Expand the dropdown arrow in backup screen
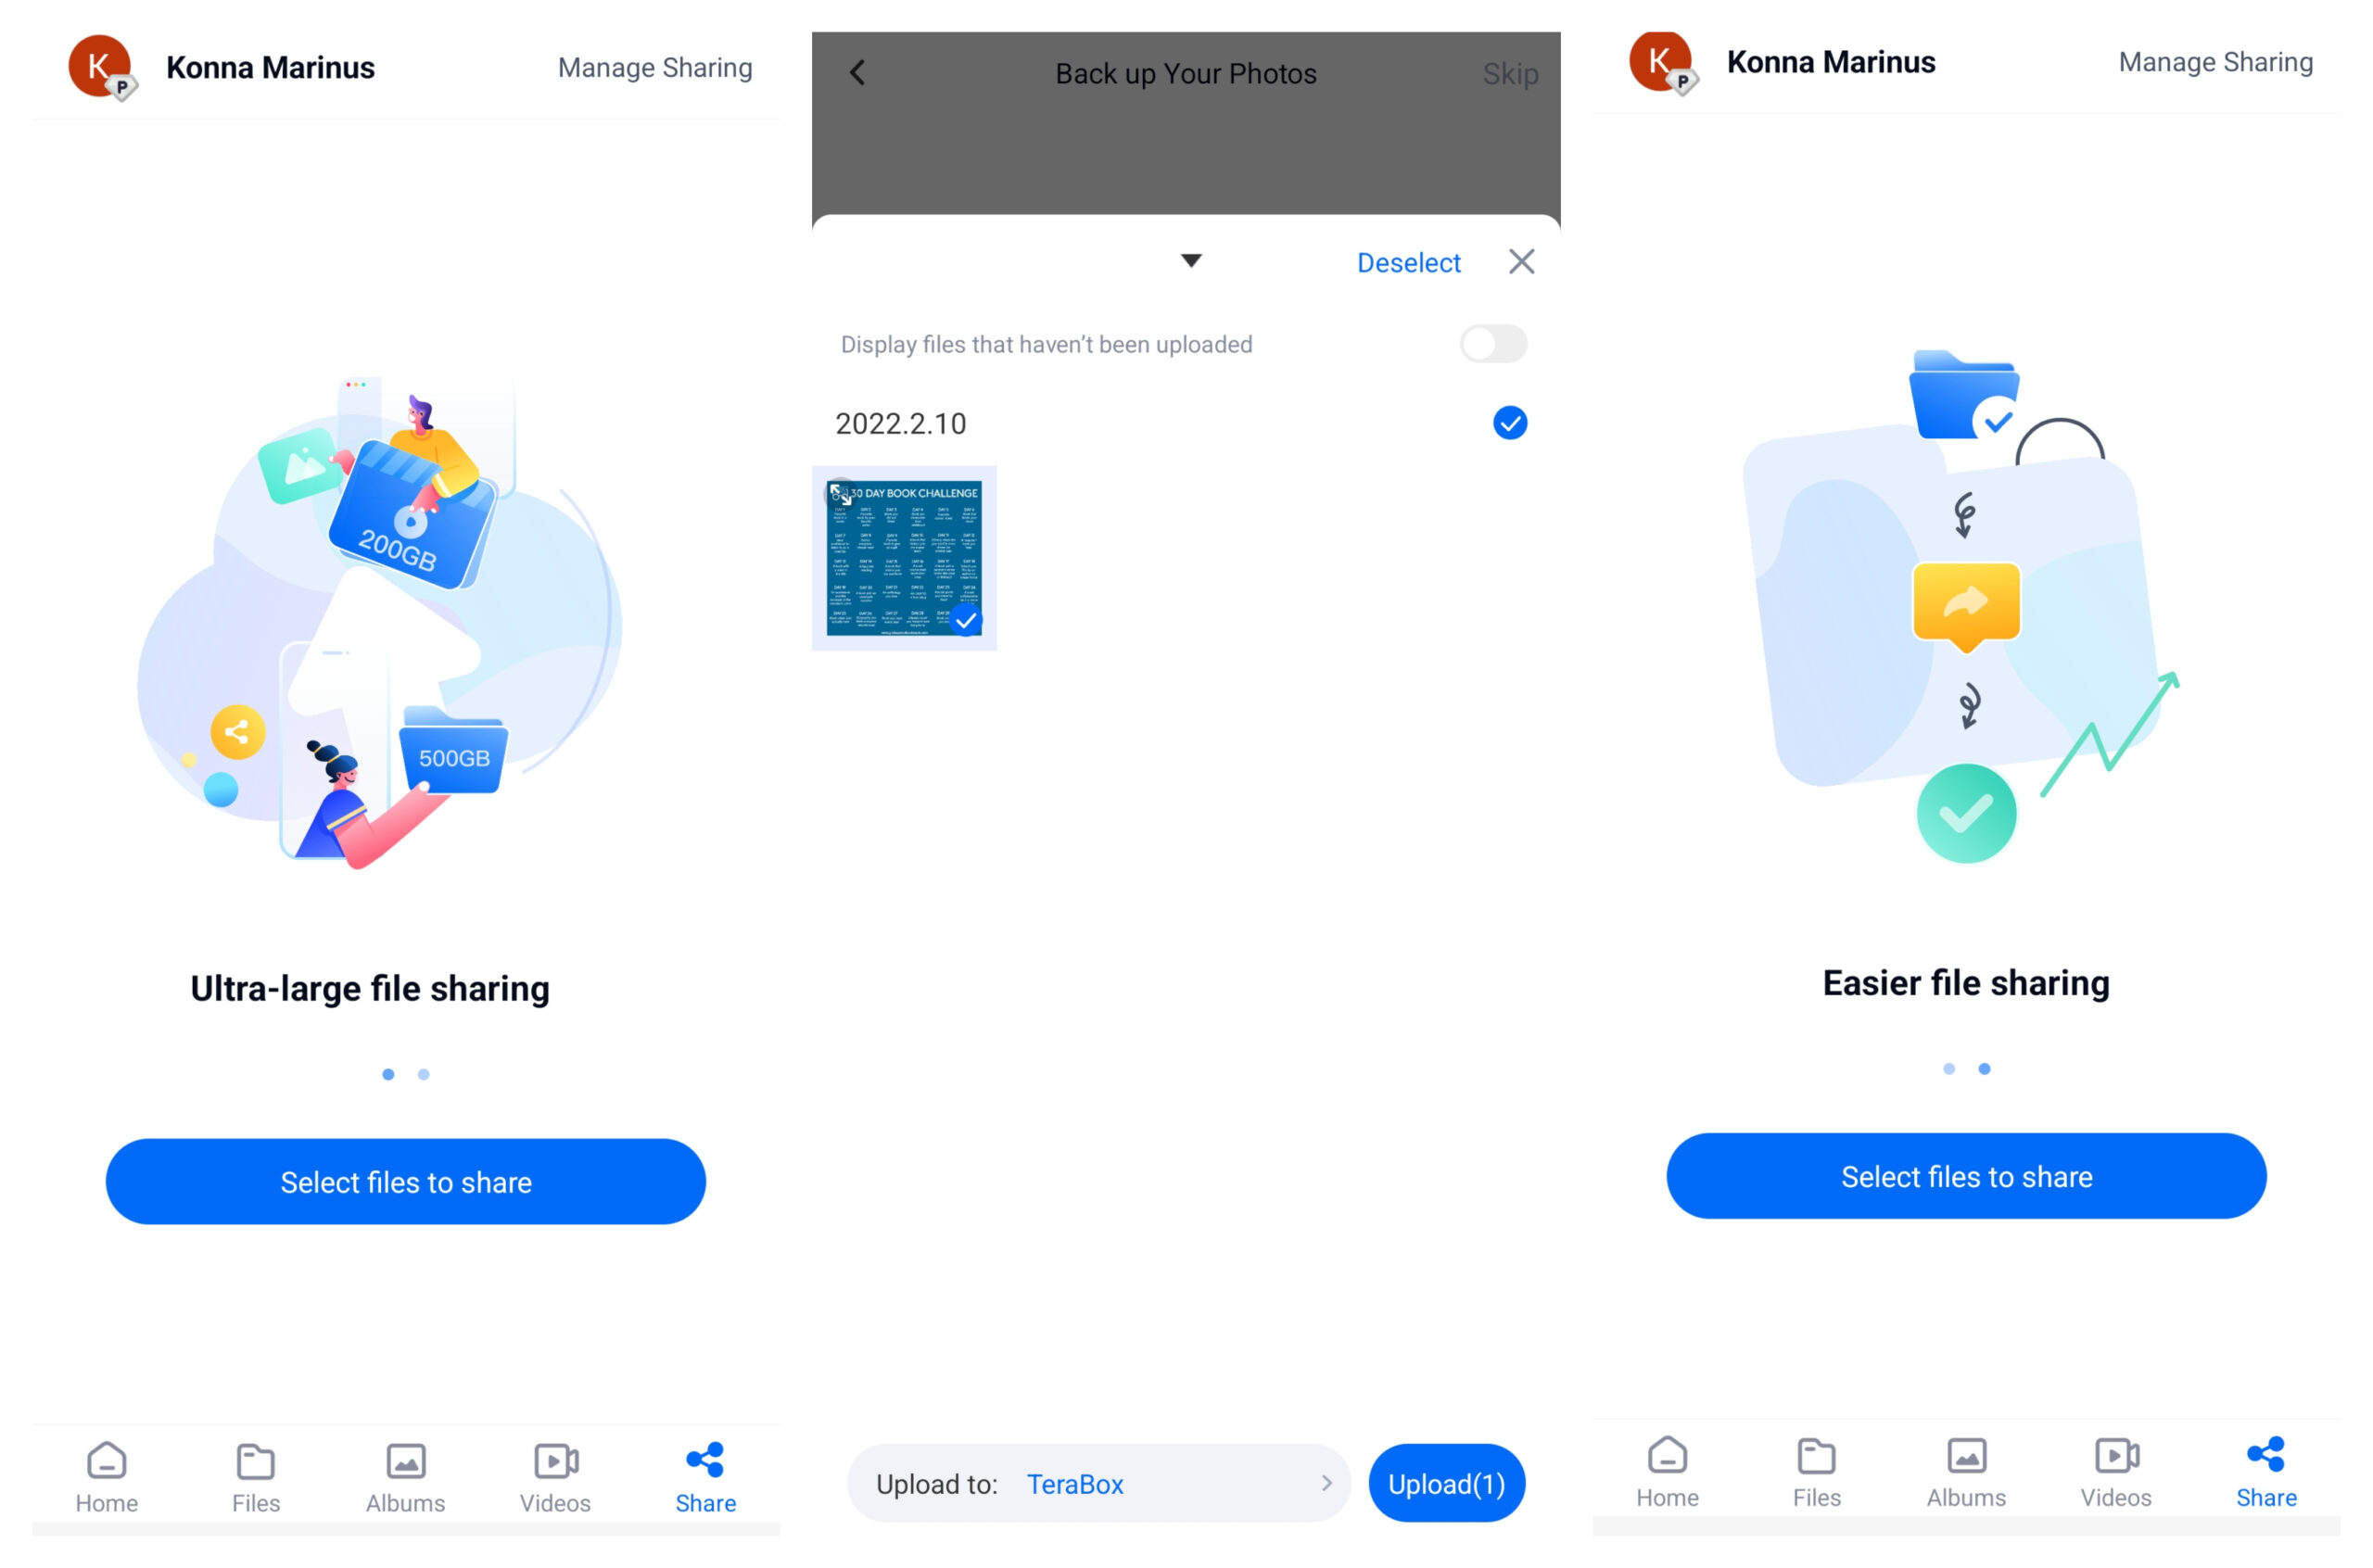This screenshot has height=1568, width=2373. pos(1188,260)
